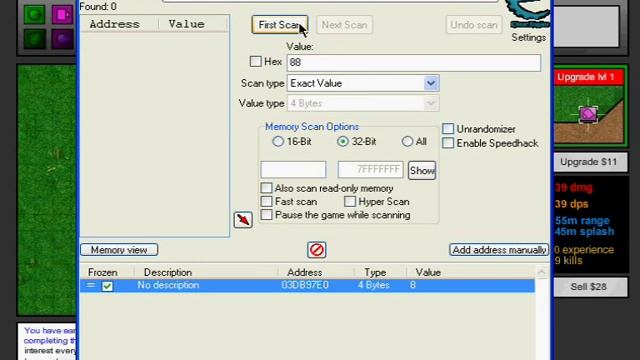Click the Description column header

point(168,272)
